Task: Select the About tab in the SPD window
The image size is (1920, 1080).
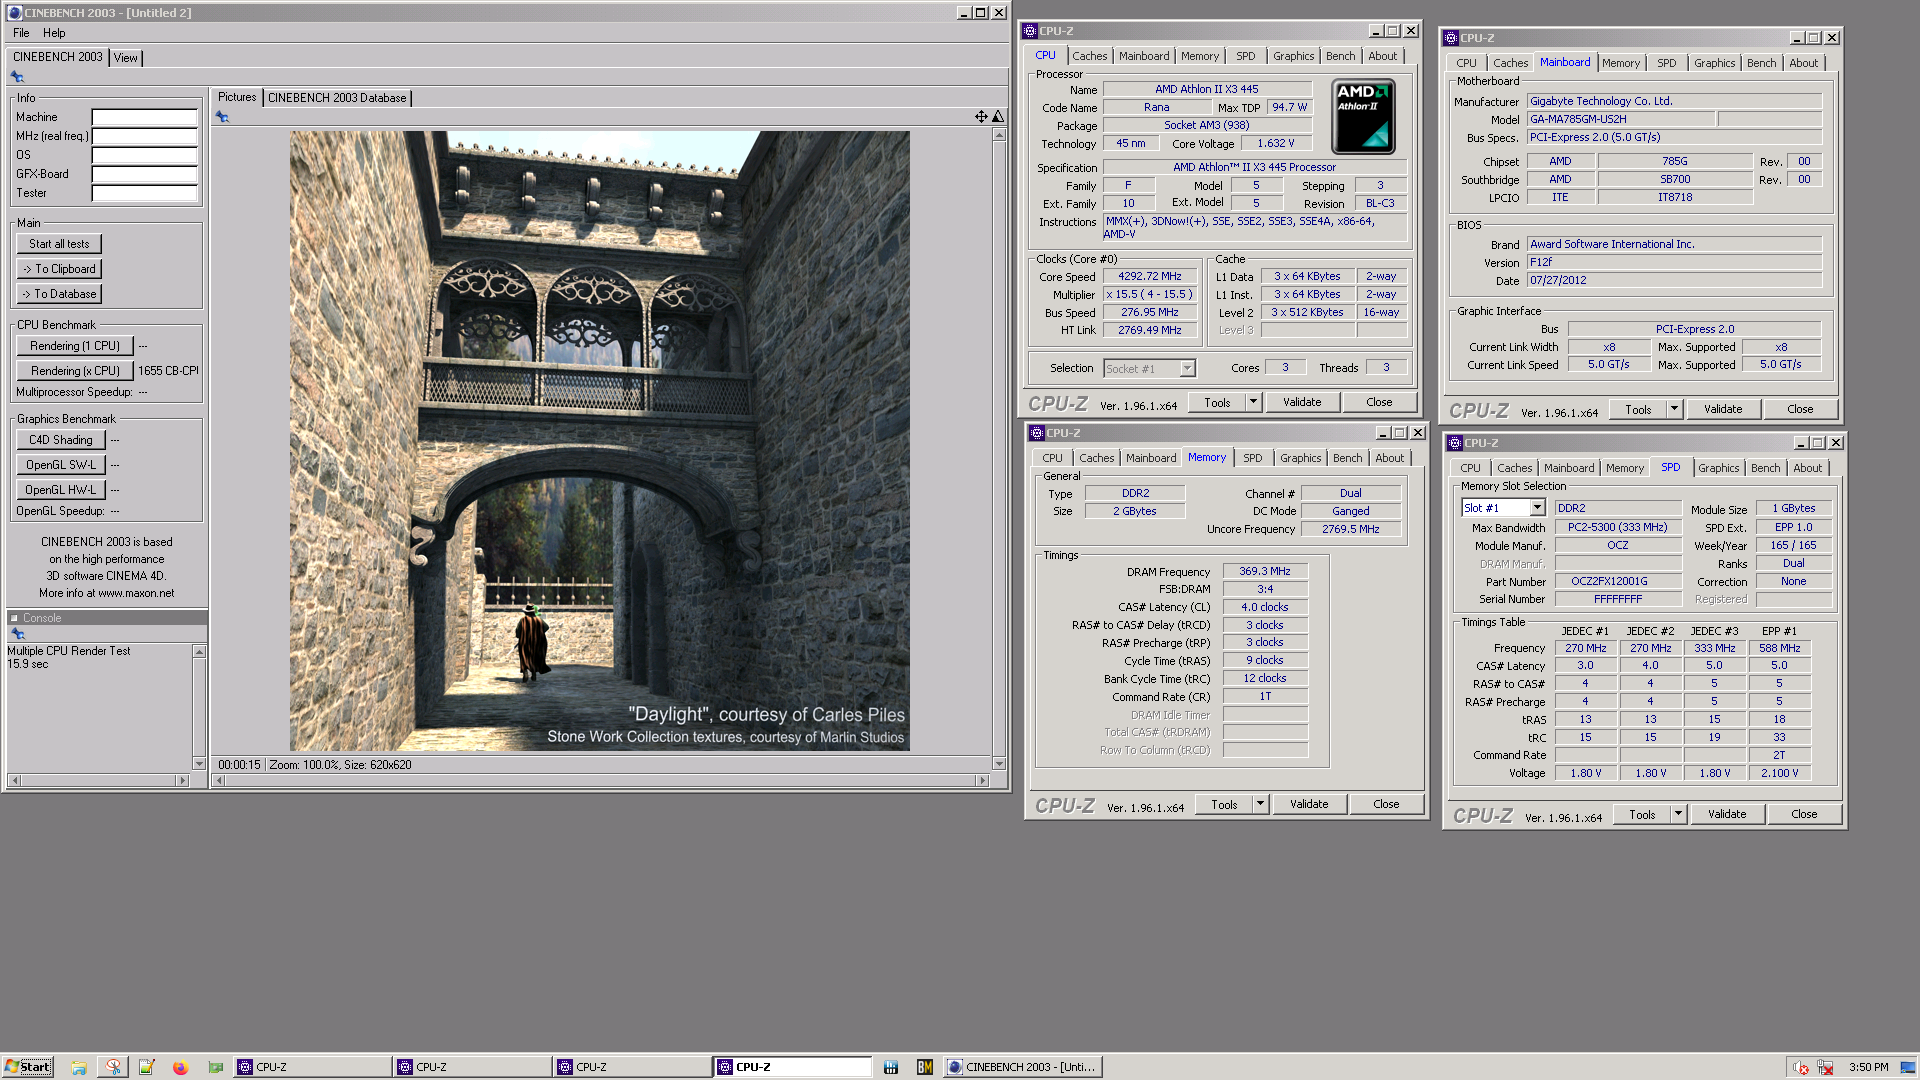Action: [1807, 468]
